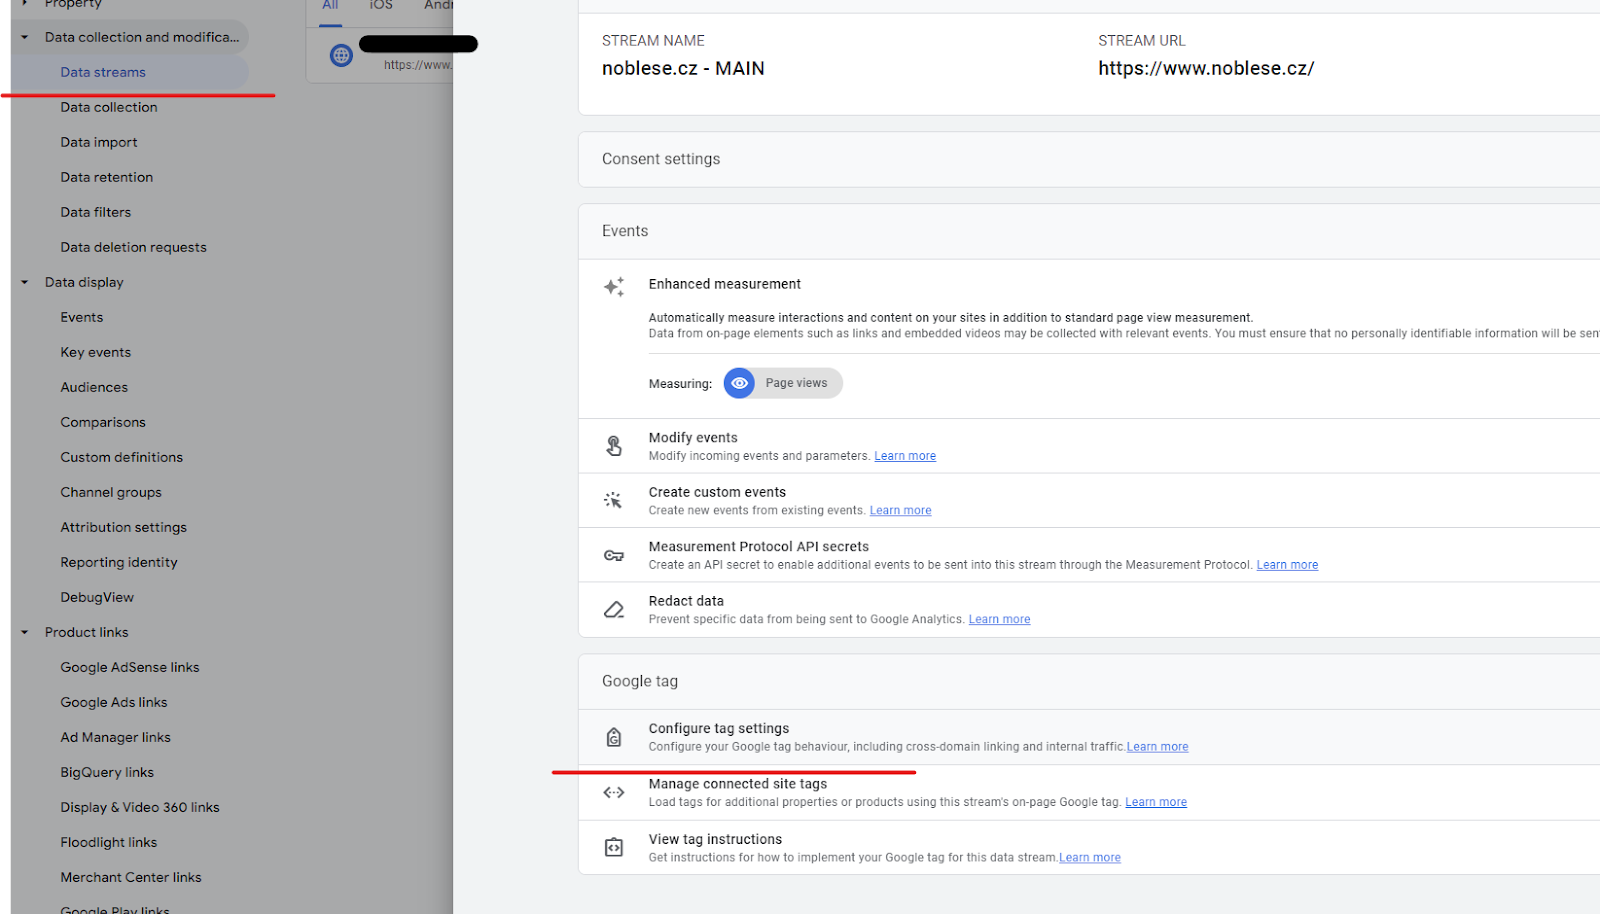Click the Manage connected site tags arrows icon
This screenshot has width=1600, height=914.
(x=614, y=792)
